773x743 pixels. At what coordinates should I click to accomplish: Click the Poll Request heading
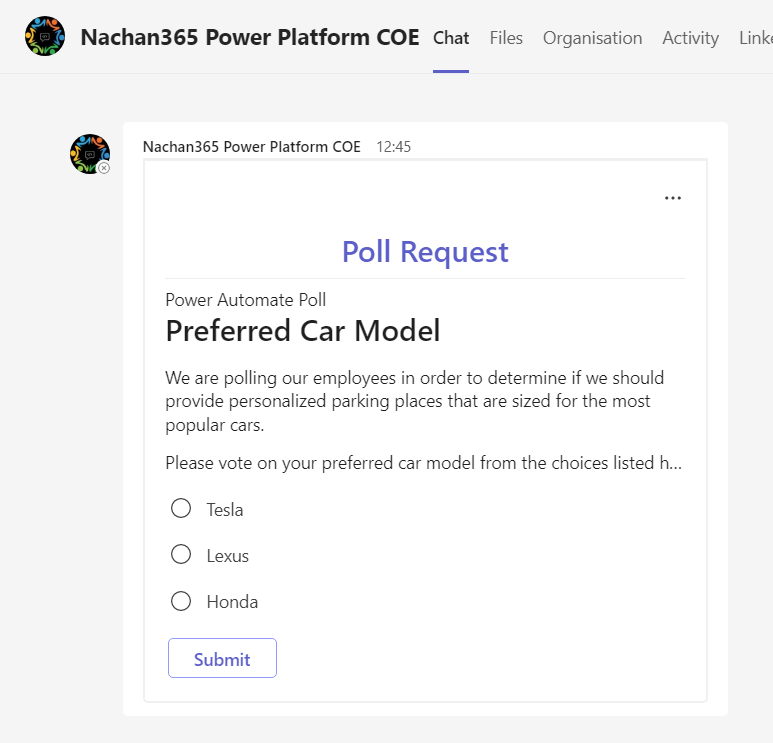tap(425, 252)
